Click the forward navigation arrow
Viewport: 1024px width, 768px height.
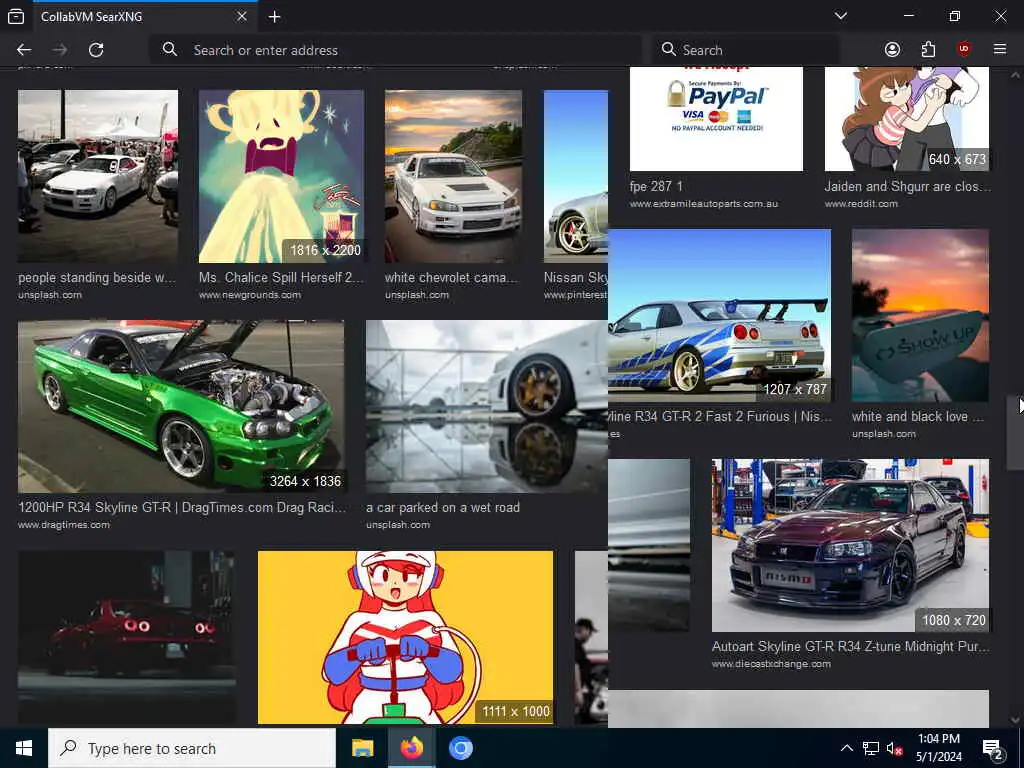pos(60,50)
